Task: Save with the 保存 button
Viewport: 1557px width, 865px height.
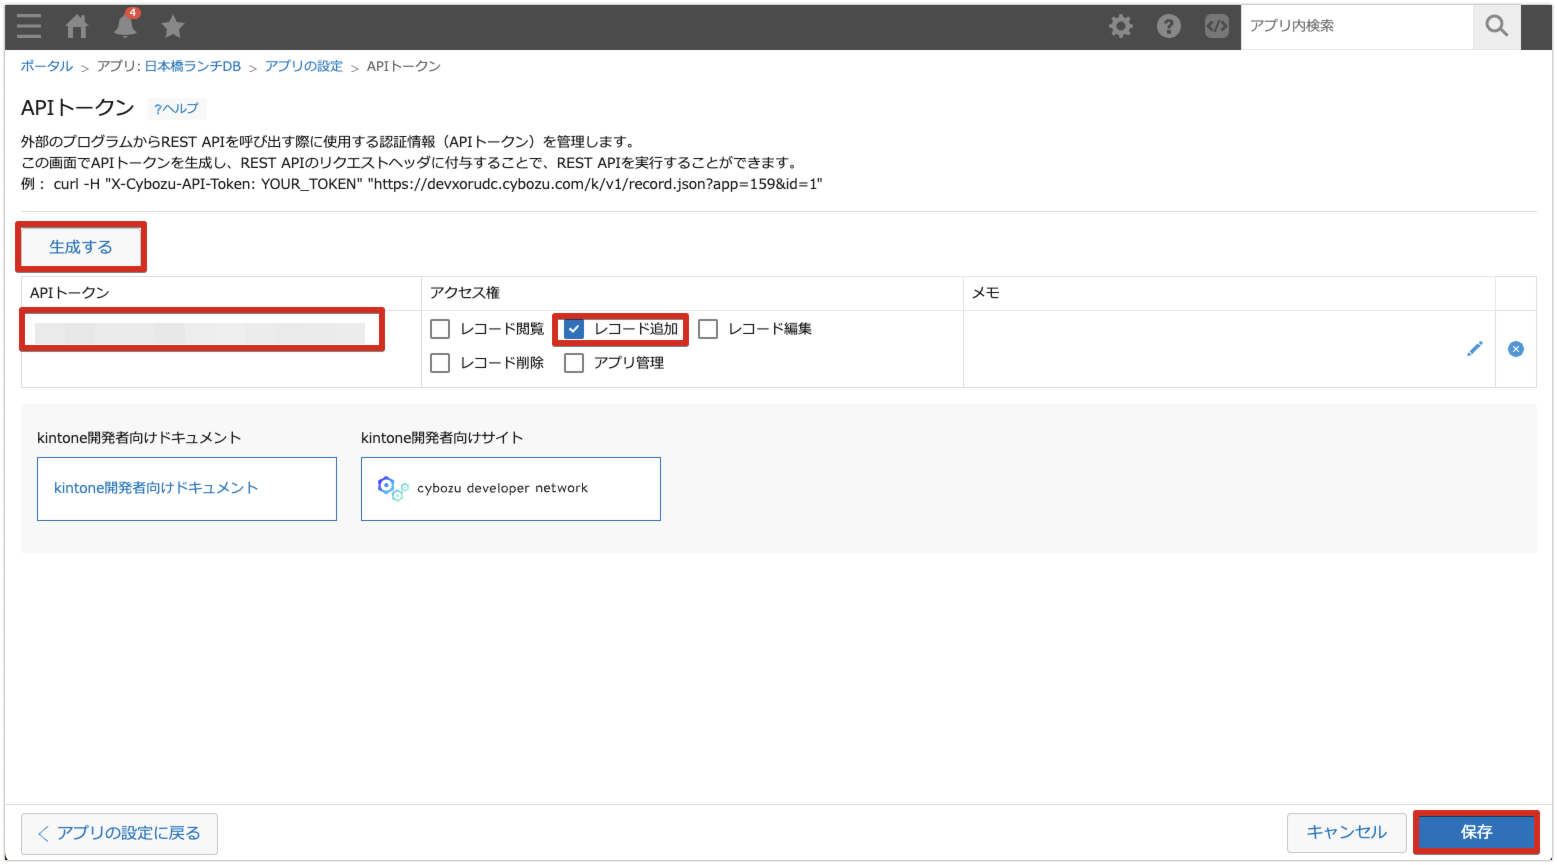Action: pos(1476,832)
